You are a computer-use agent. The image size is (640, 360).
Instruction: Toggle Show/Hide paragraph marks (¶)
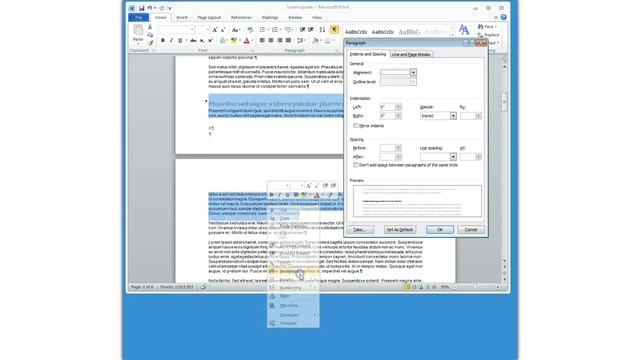click(334, 29)
